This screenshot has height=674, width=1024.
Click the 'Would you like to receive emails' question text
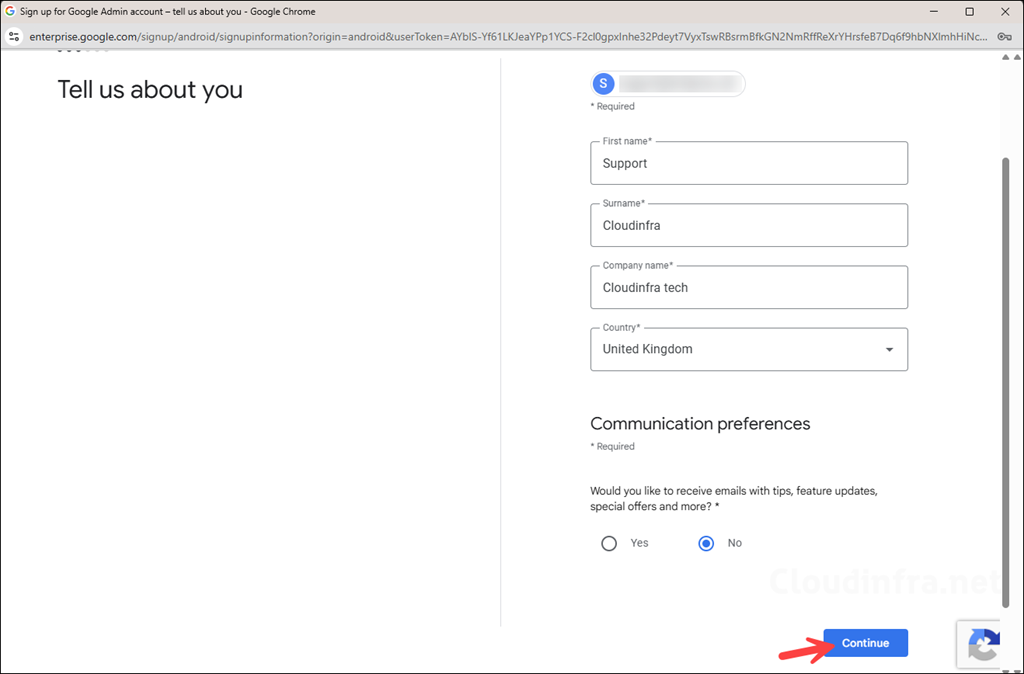[x=734, y=498]
